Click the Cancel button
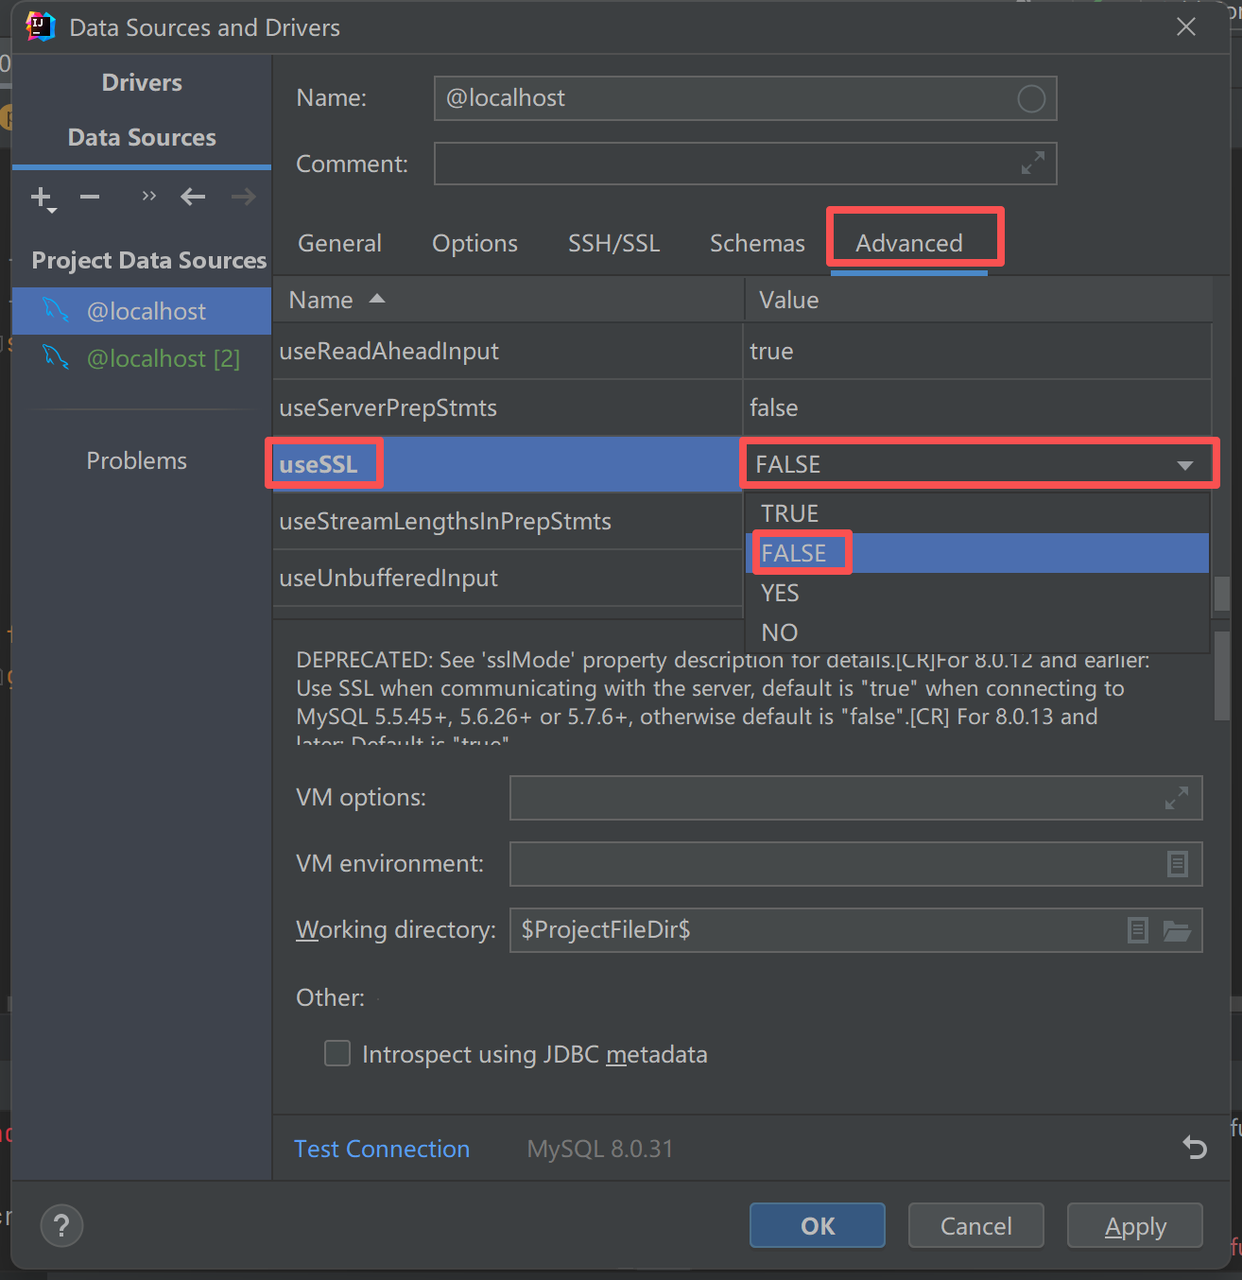 tap(976, 1225)
